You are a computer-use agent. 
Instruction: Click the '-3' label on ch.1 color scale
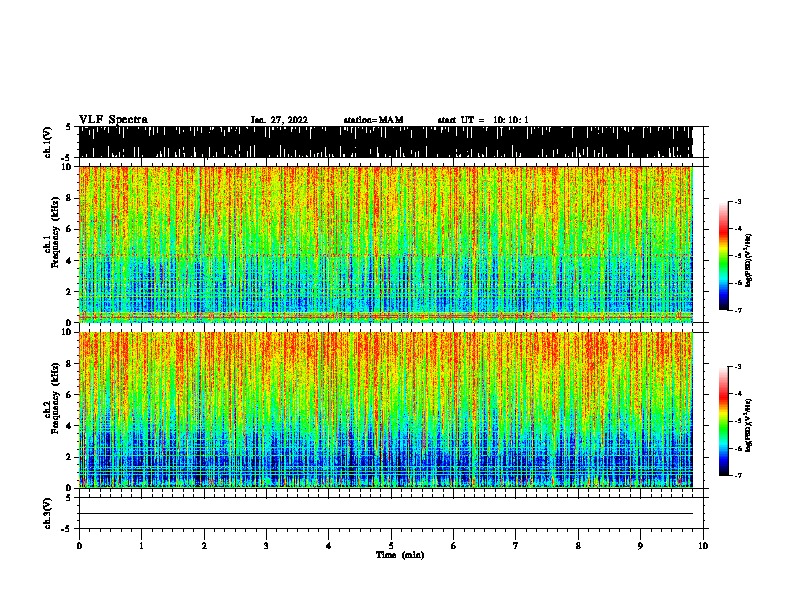click(x=738, y=201)
